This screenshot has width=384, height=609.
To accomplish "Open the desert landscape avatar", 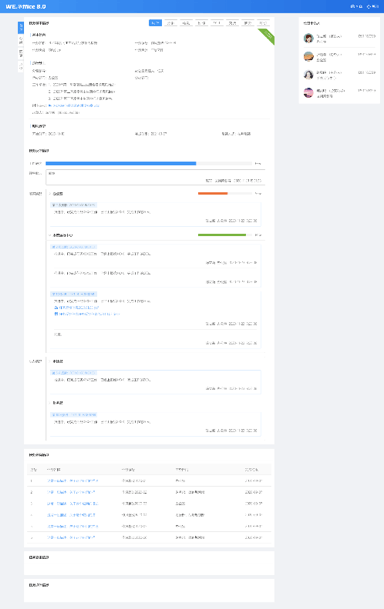I will 308,56.
